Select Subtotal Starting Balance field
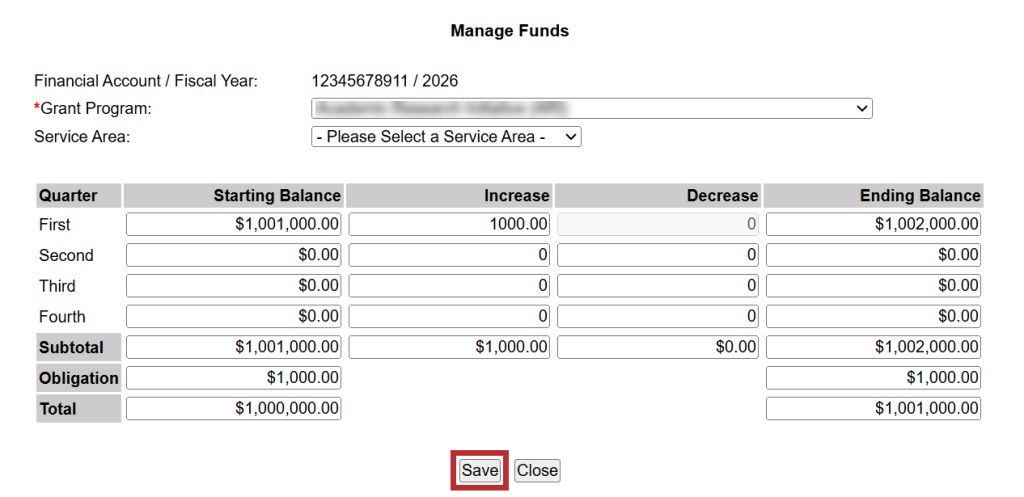 coord(233,347)
